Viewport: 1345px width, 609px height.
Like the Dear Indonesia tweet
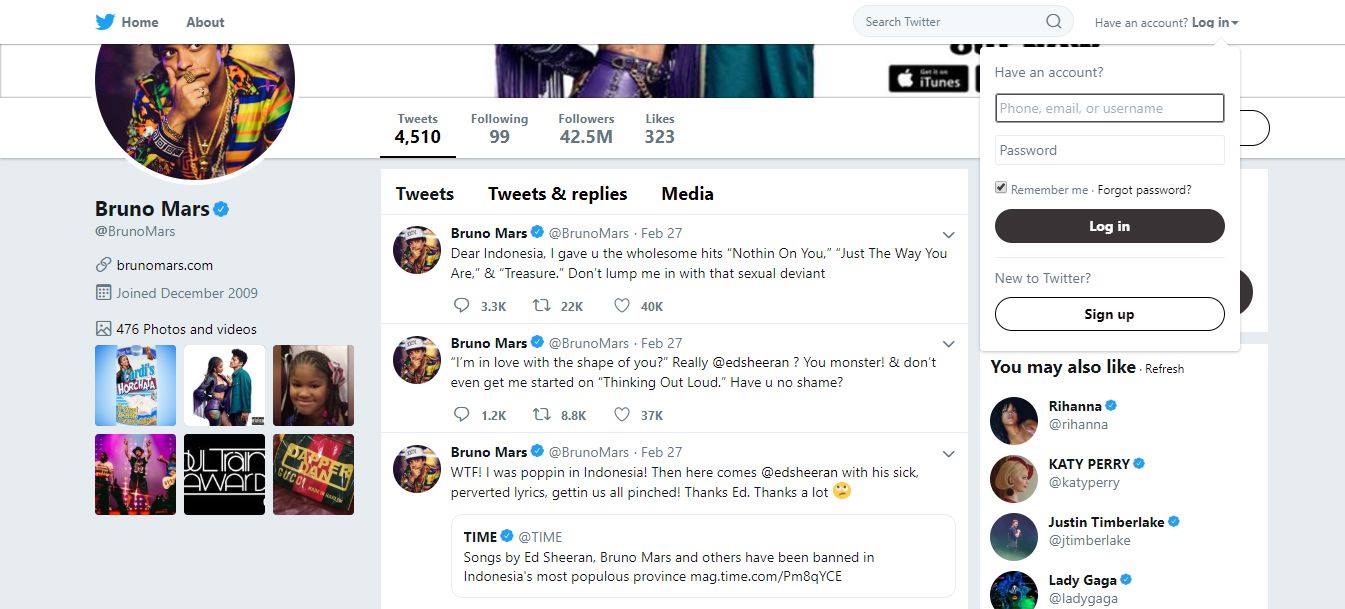click(x=621, y=306)
